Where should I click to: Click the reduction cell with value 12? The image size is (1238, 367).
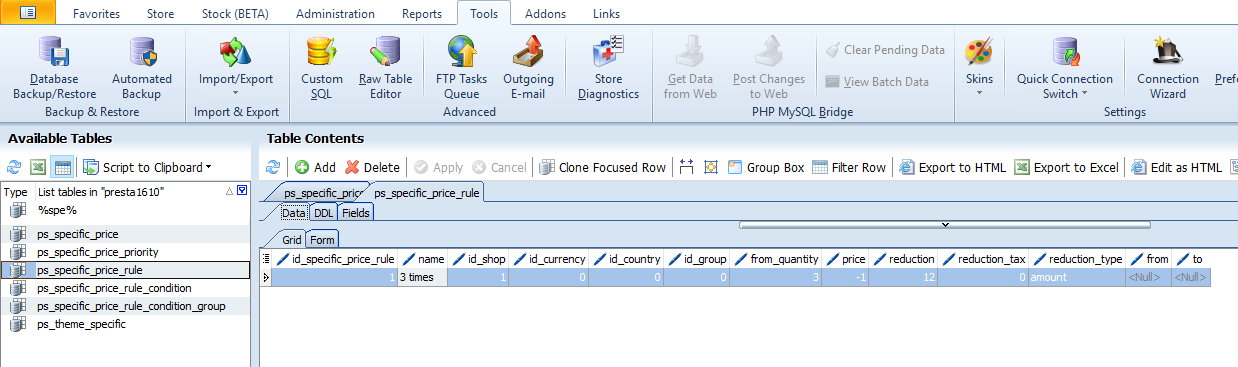pos(903,277)
